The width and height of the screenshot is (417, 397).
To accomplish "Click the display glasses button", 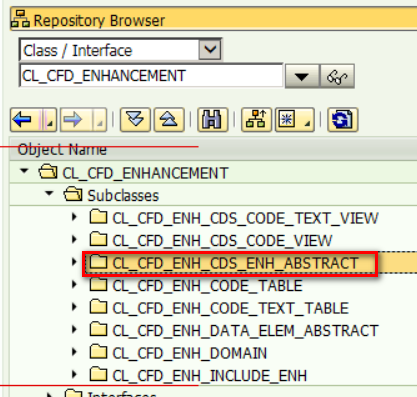I will point(337,77).
